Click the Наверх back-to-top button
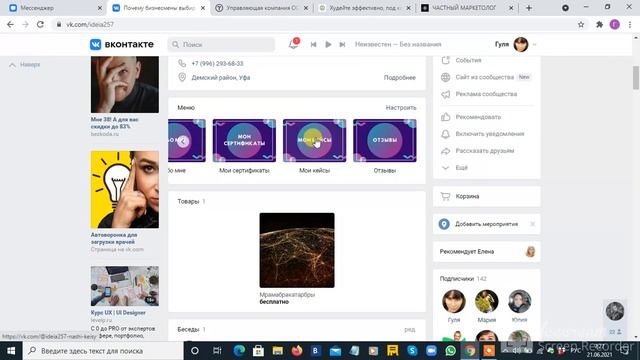 click(24, 64)
